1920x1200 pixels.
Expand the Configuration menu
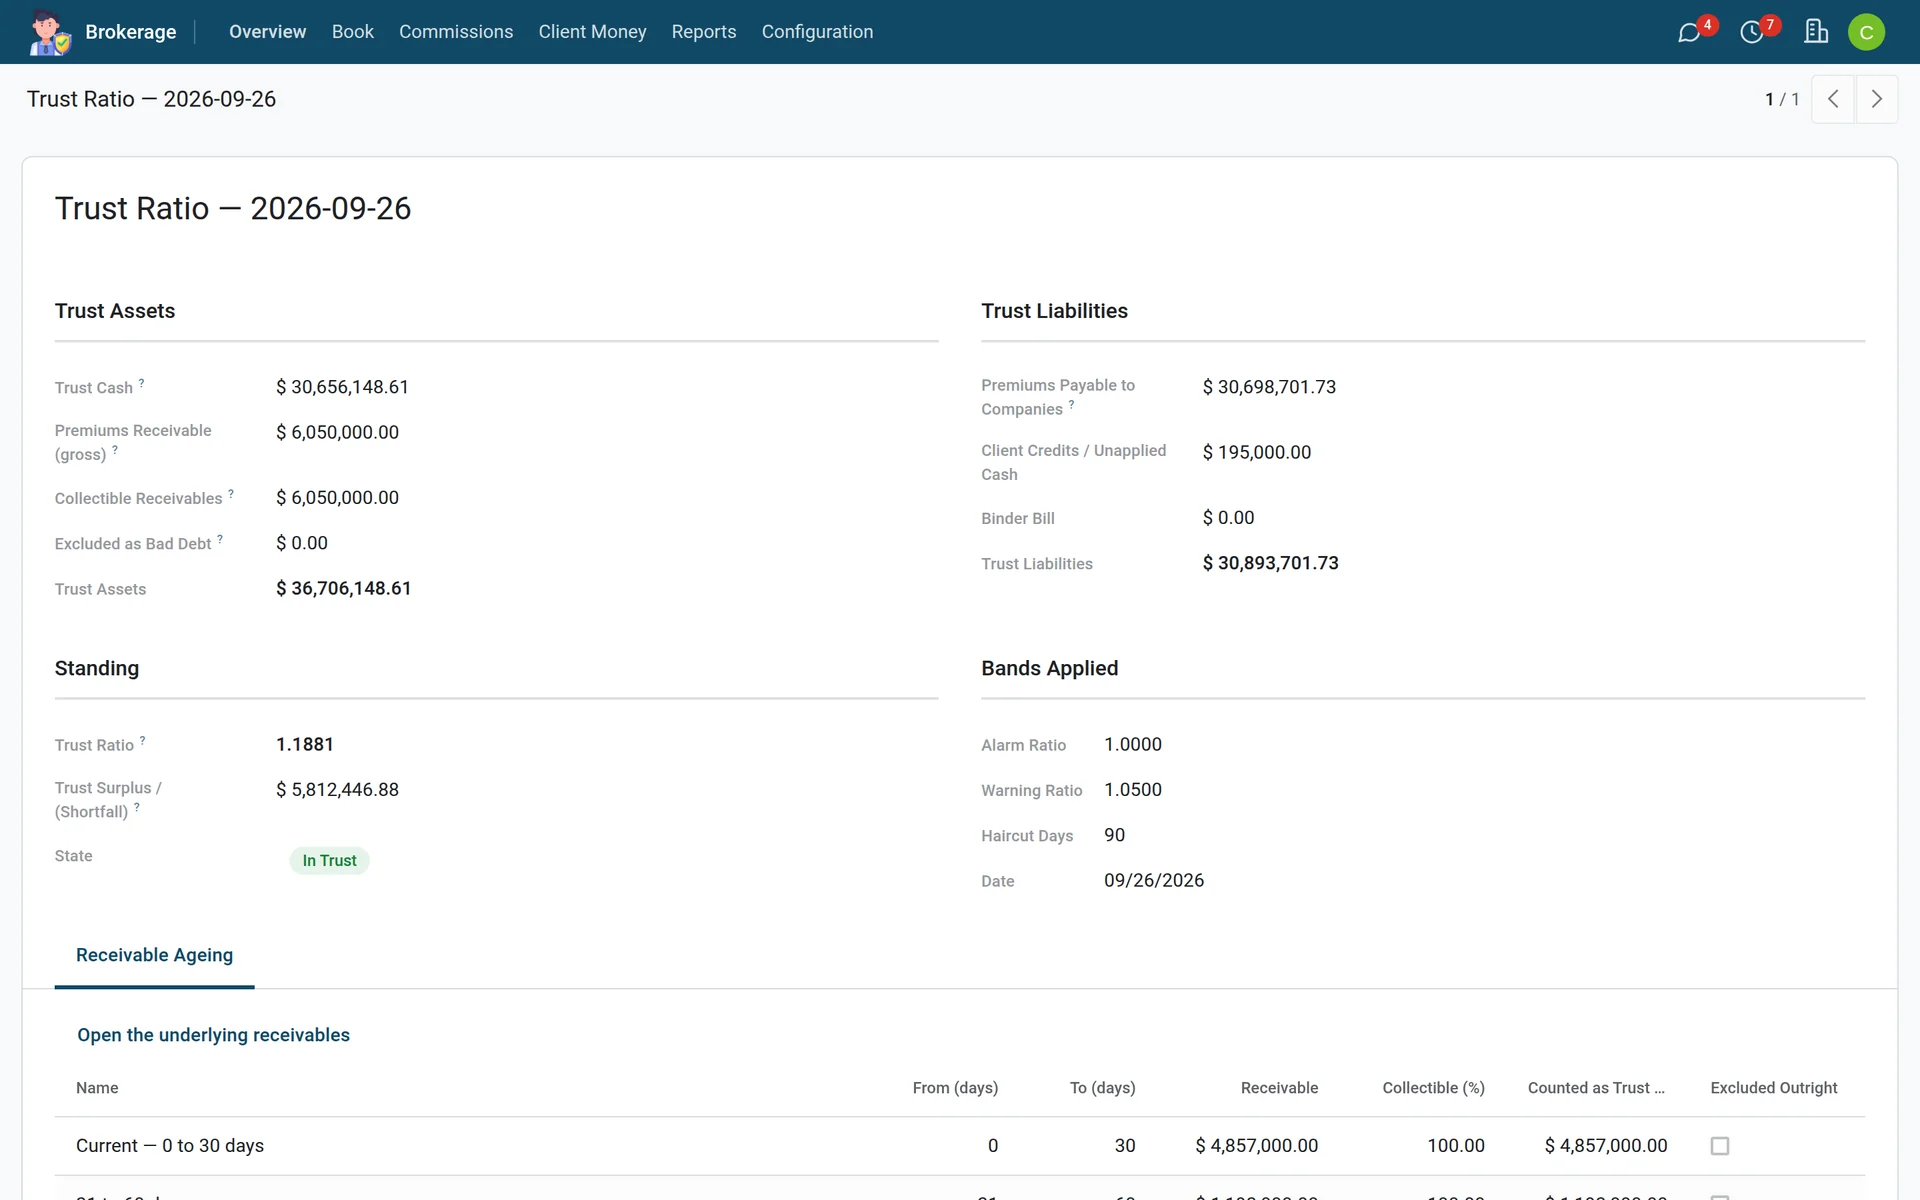(817, 32)
